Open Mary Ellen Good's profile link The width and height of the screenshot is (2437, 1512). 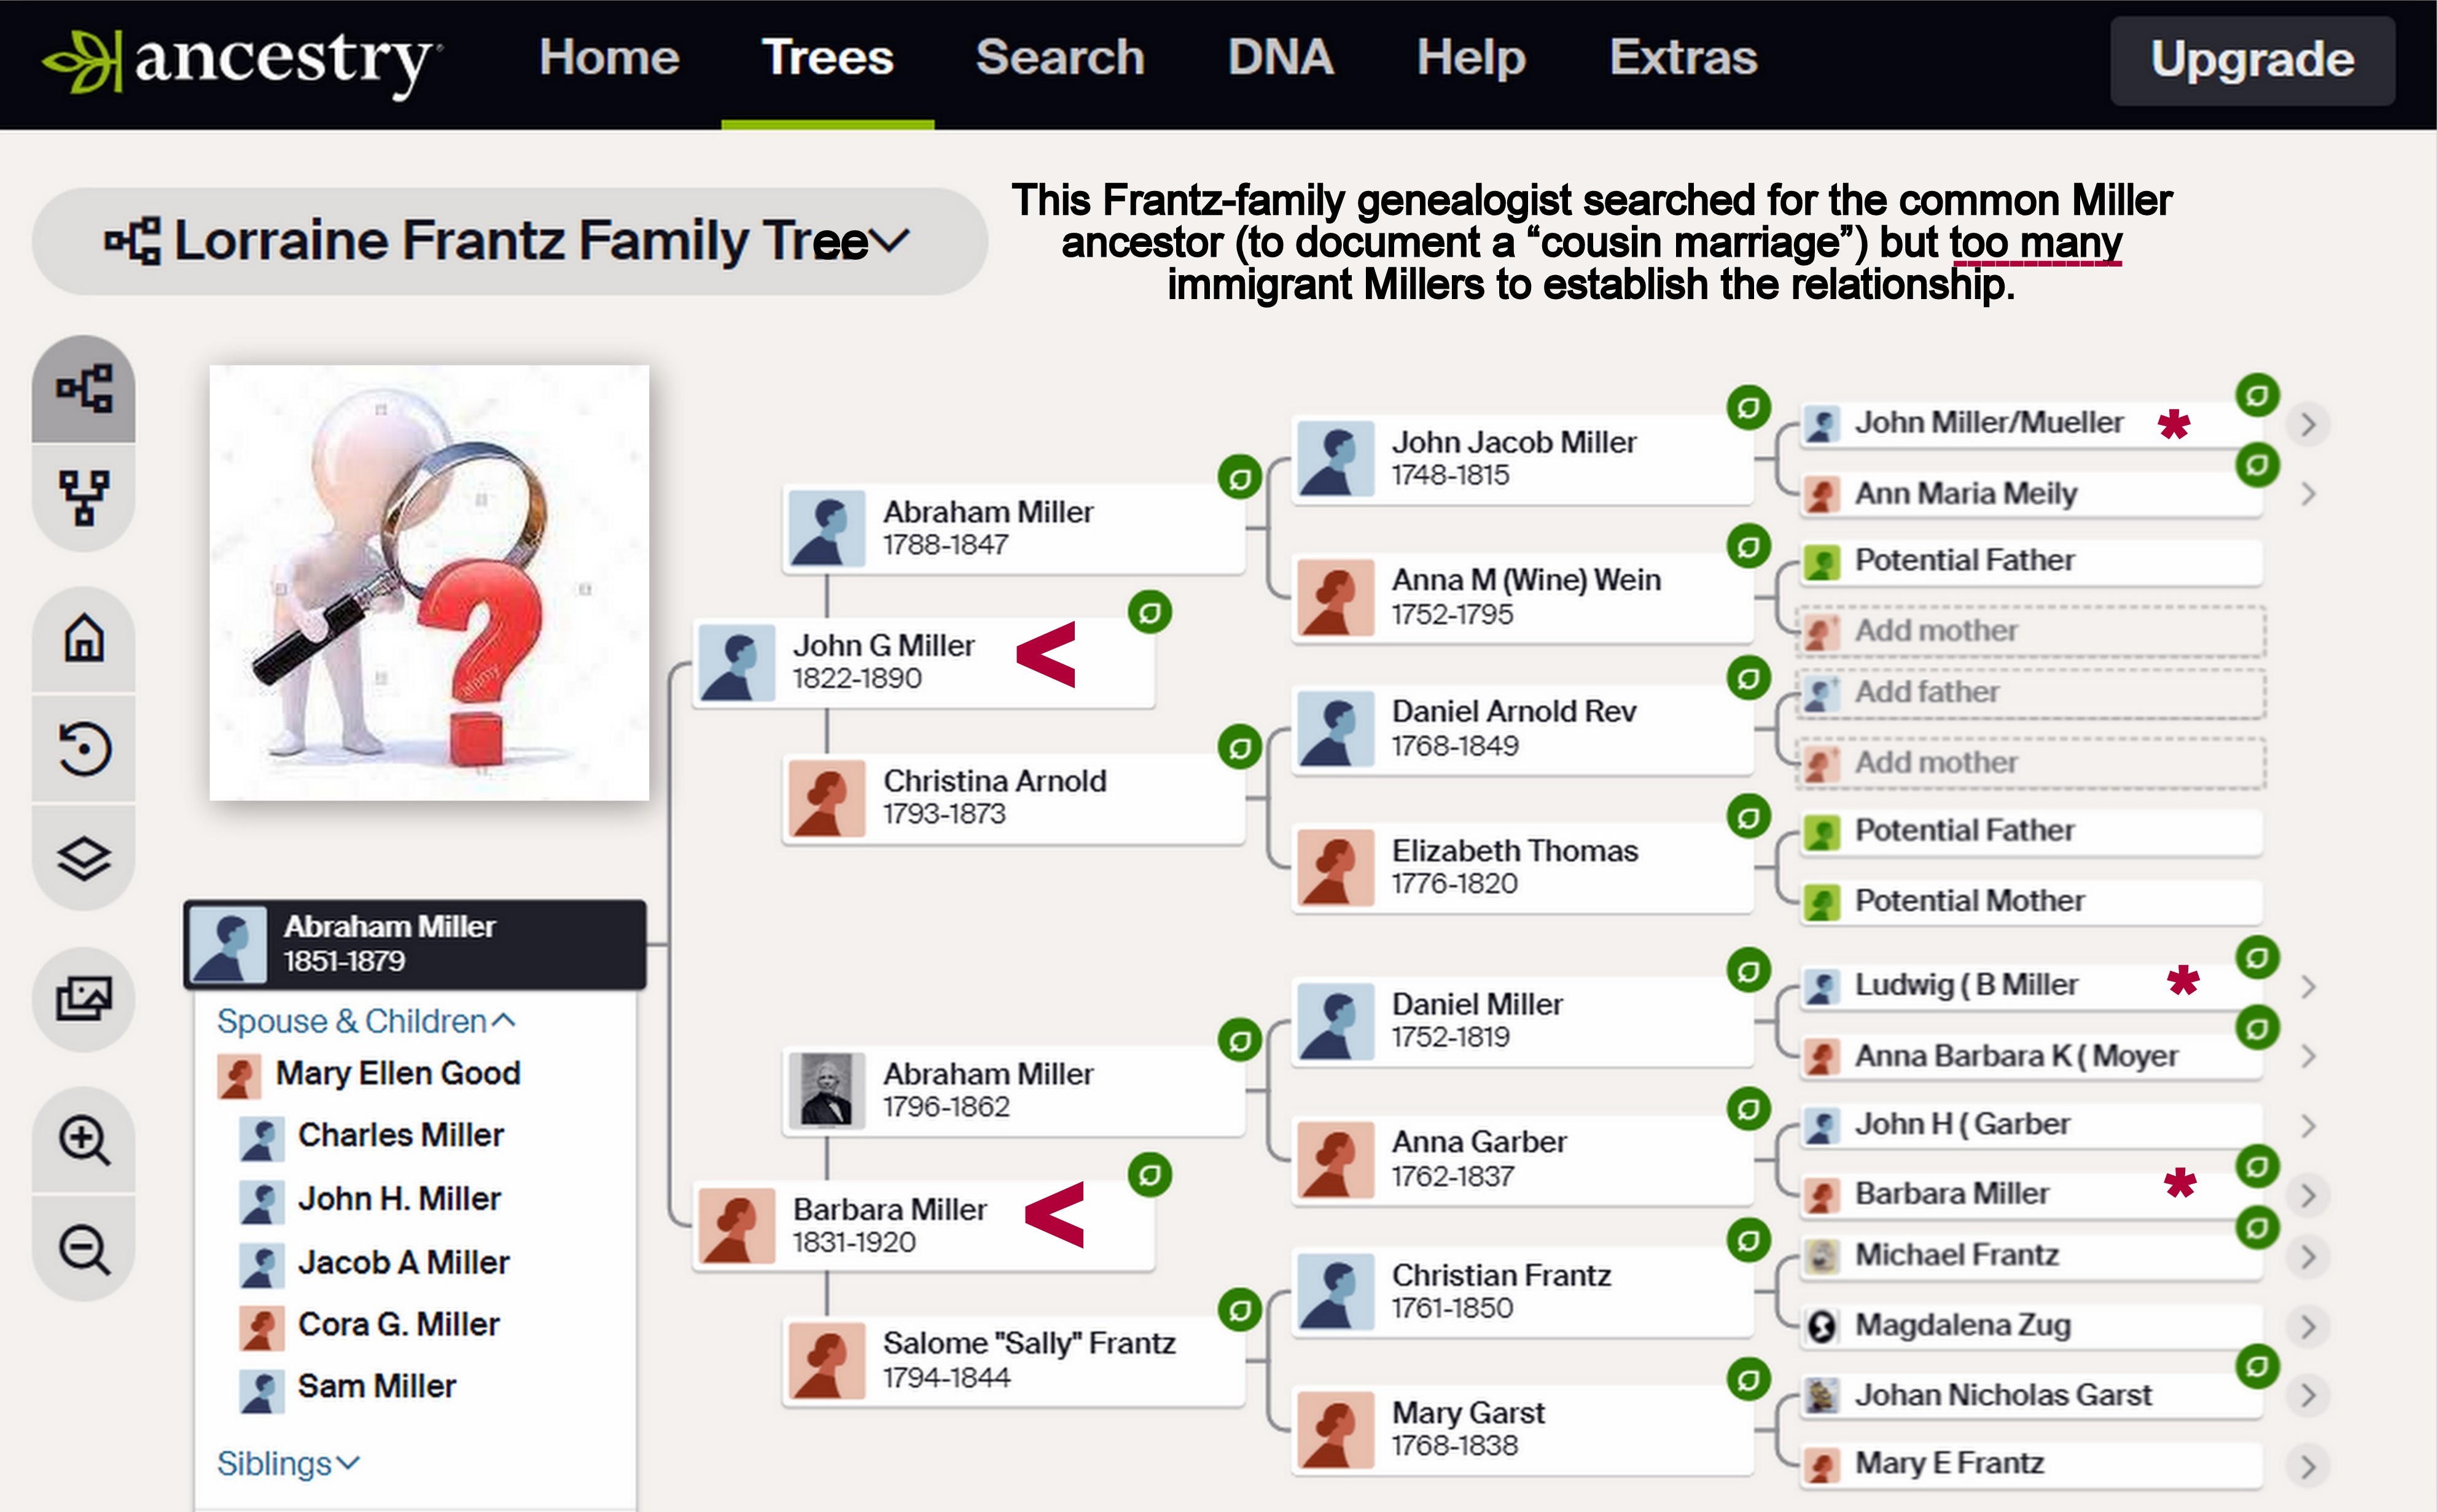(397, 1073)
